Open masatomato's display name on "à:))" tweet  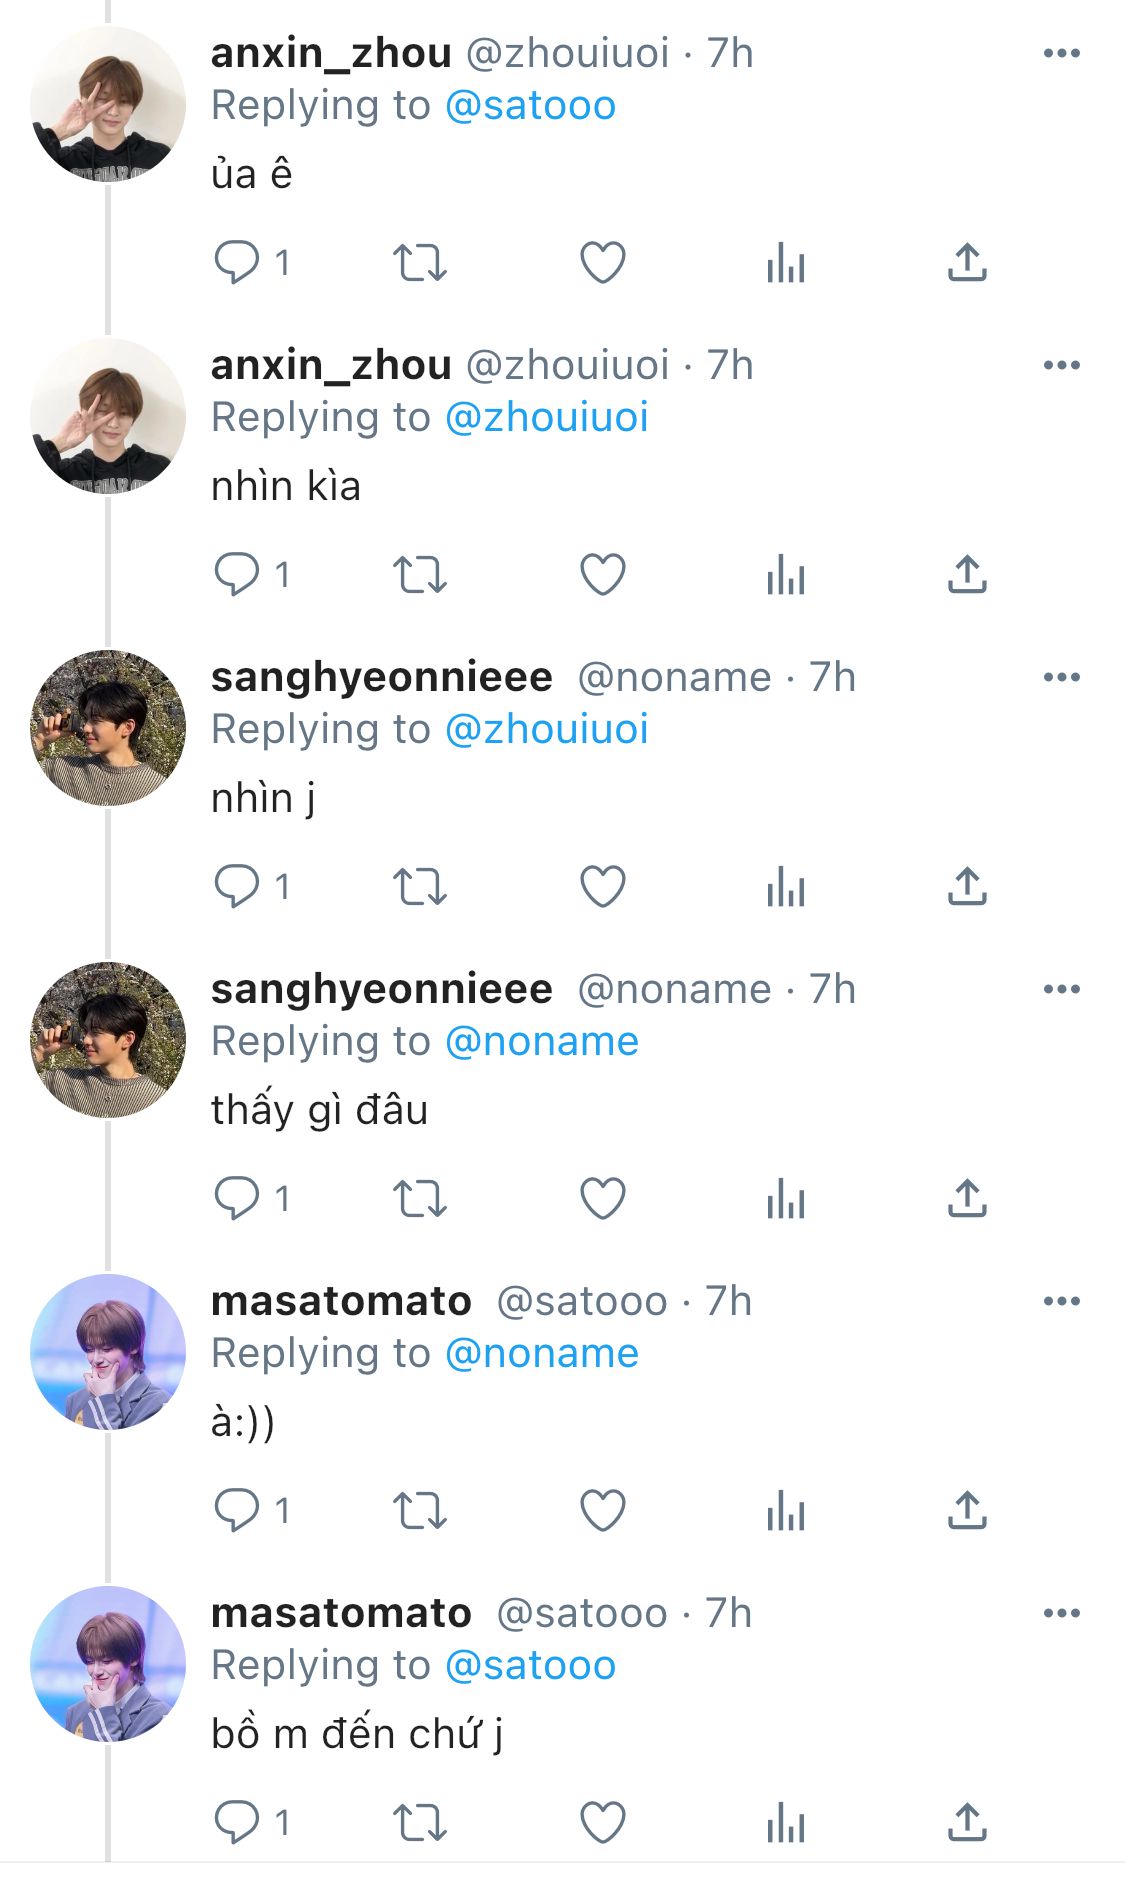[x=341, y=1301]
